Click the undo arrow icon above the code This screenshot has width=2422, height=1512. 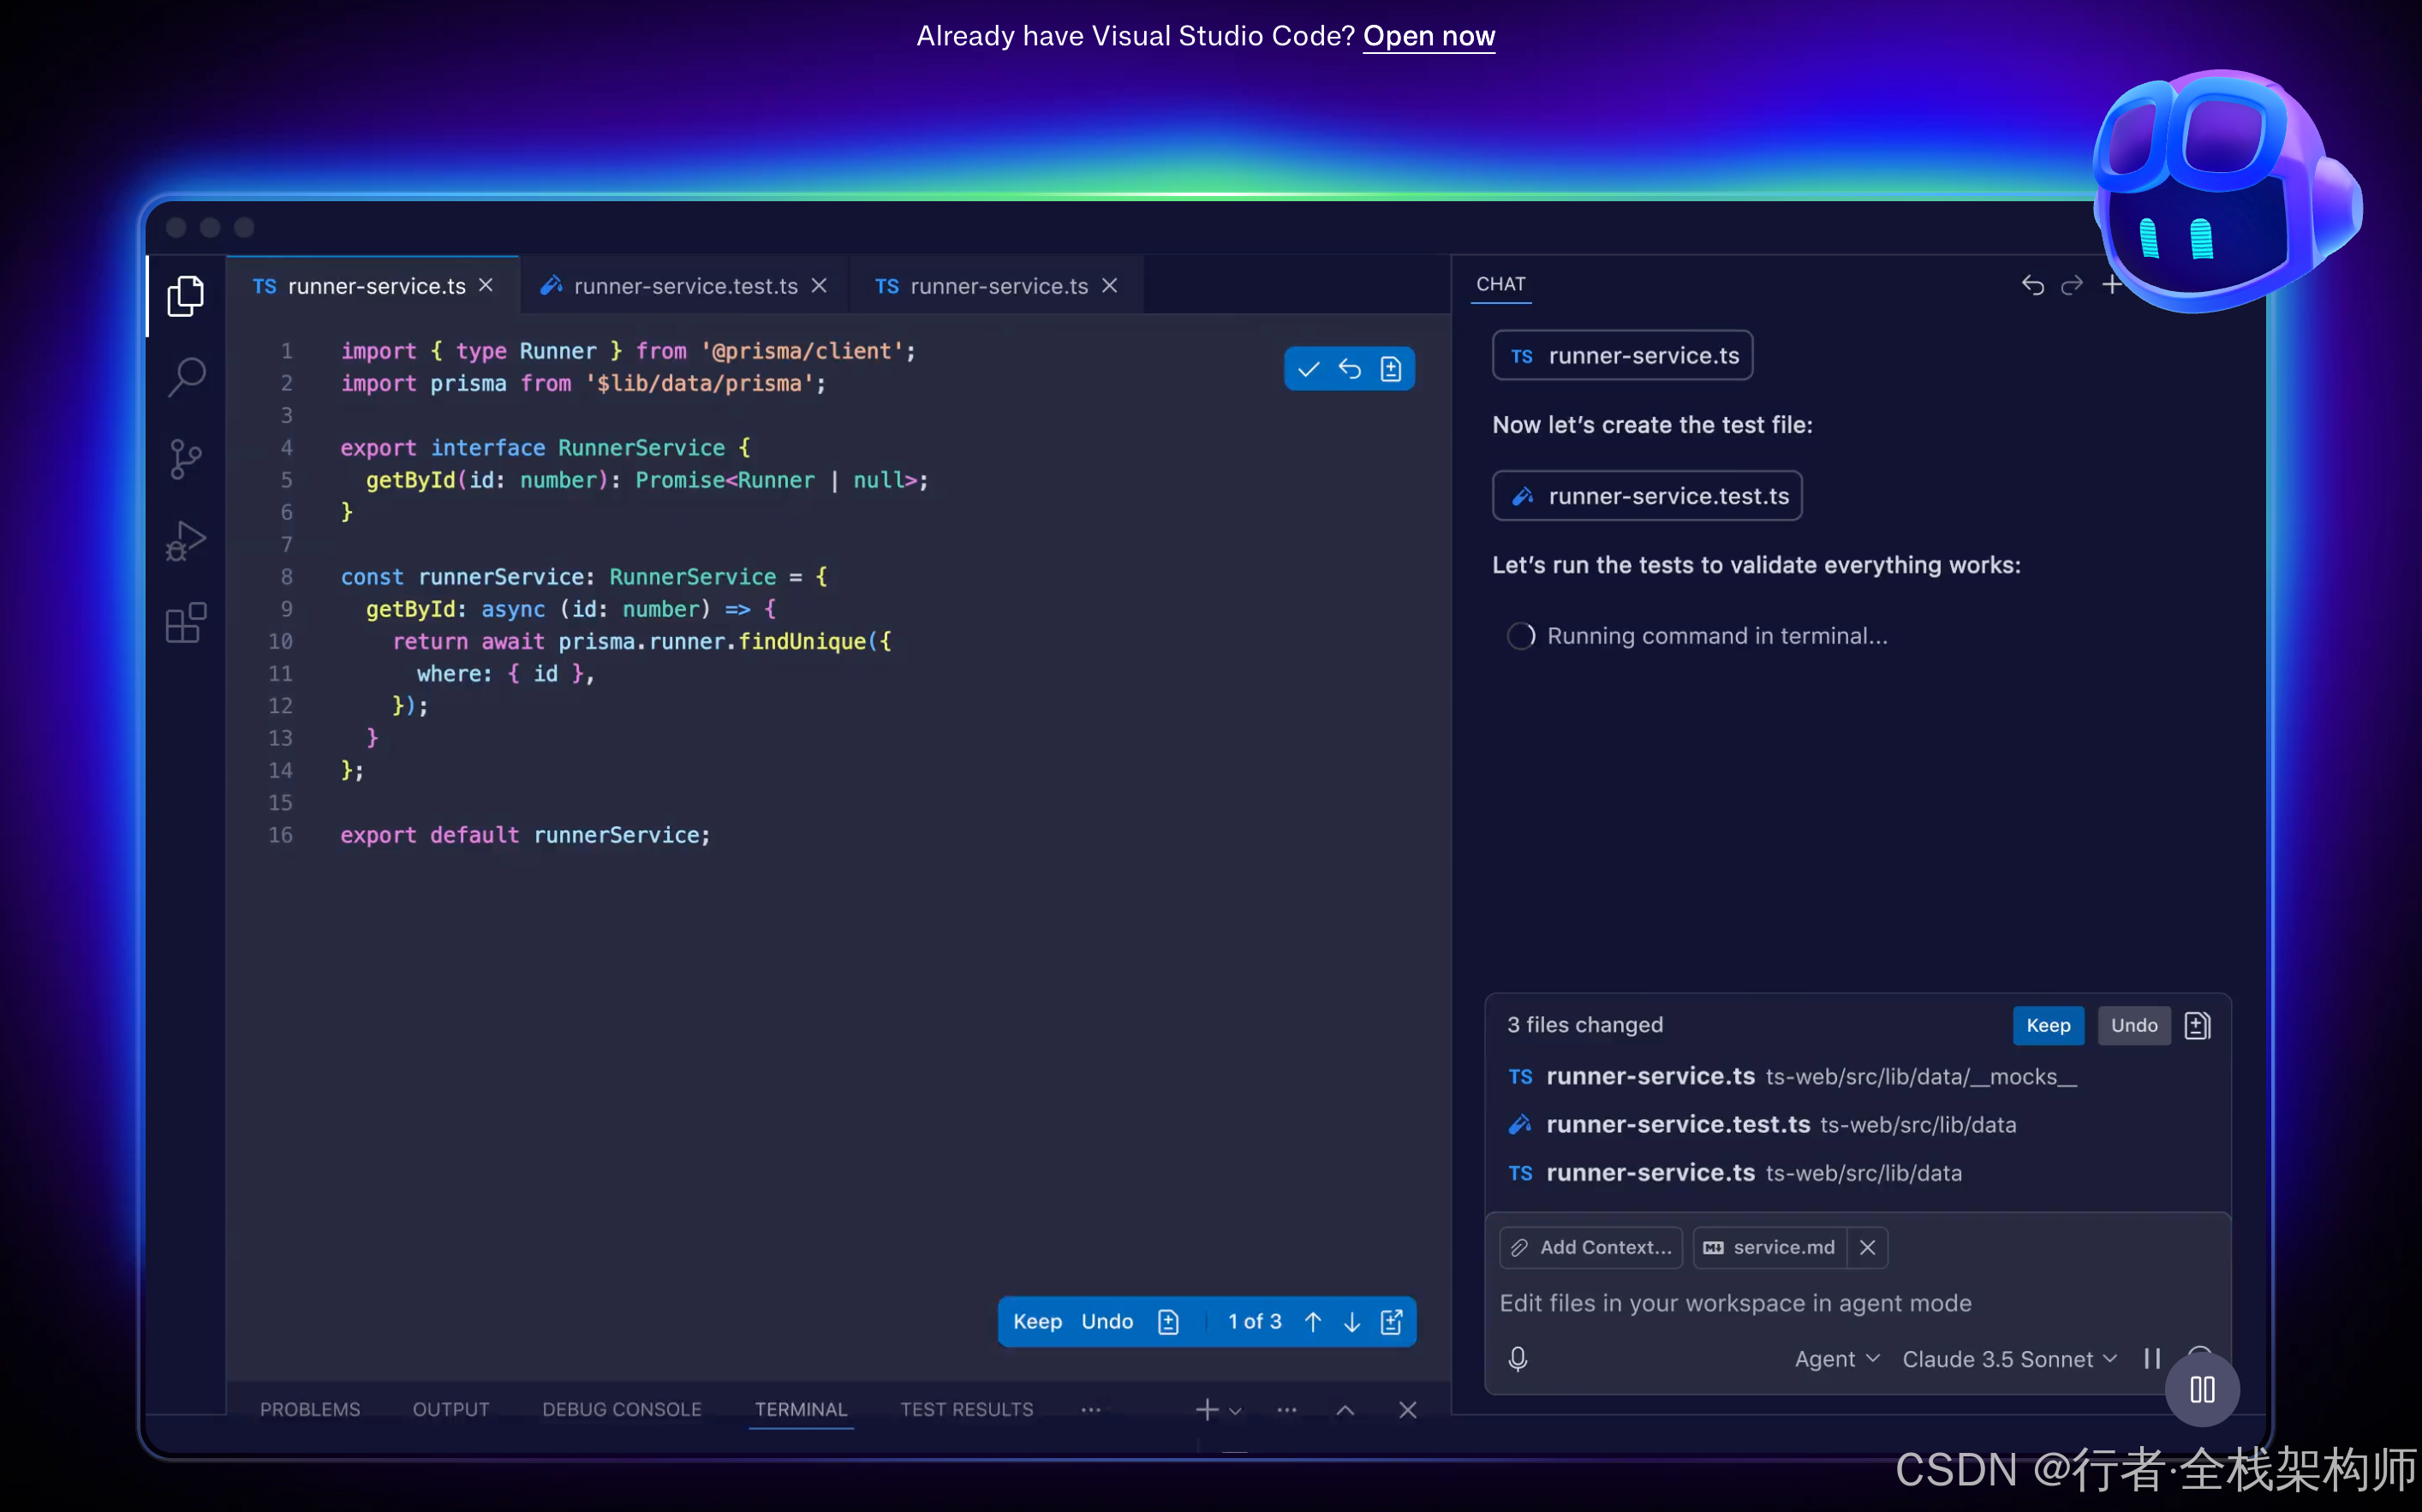pyautogui.click(x=1349, y=369)
